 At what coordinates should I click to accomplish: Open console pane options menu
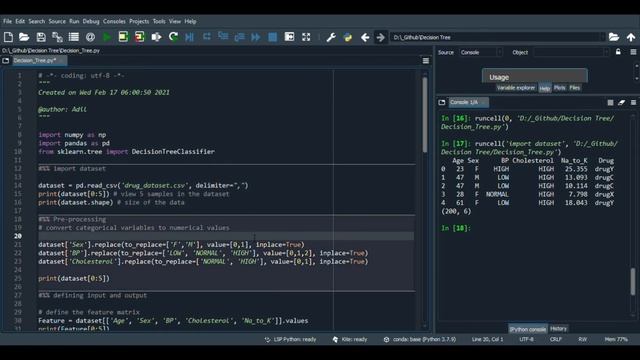coord(633,102)
